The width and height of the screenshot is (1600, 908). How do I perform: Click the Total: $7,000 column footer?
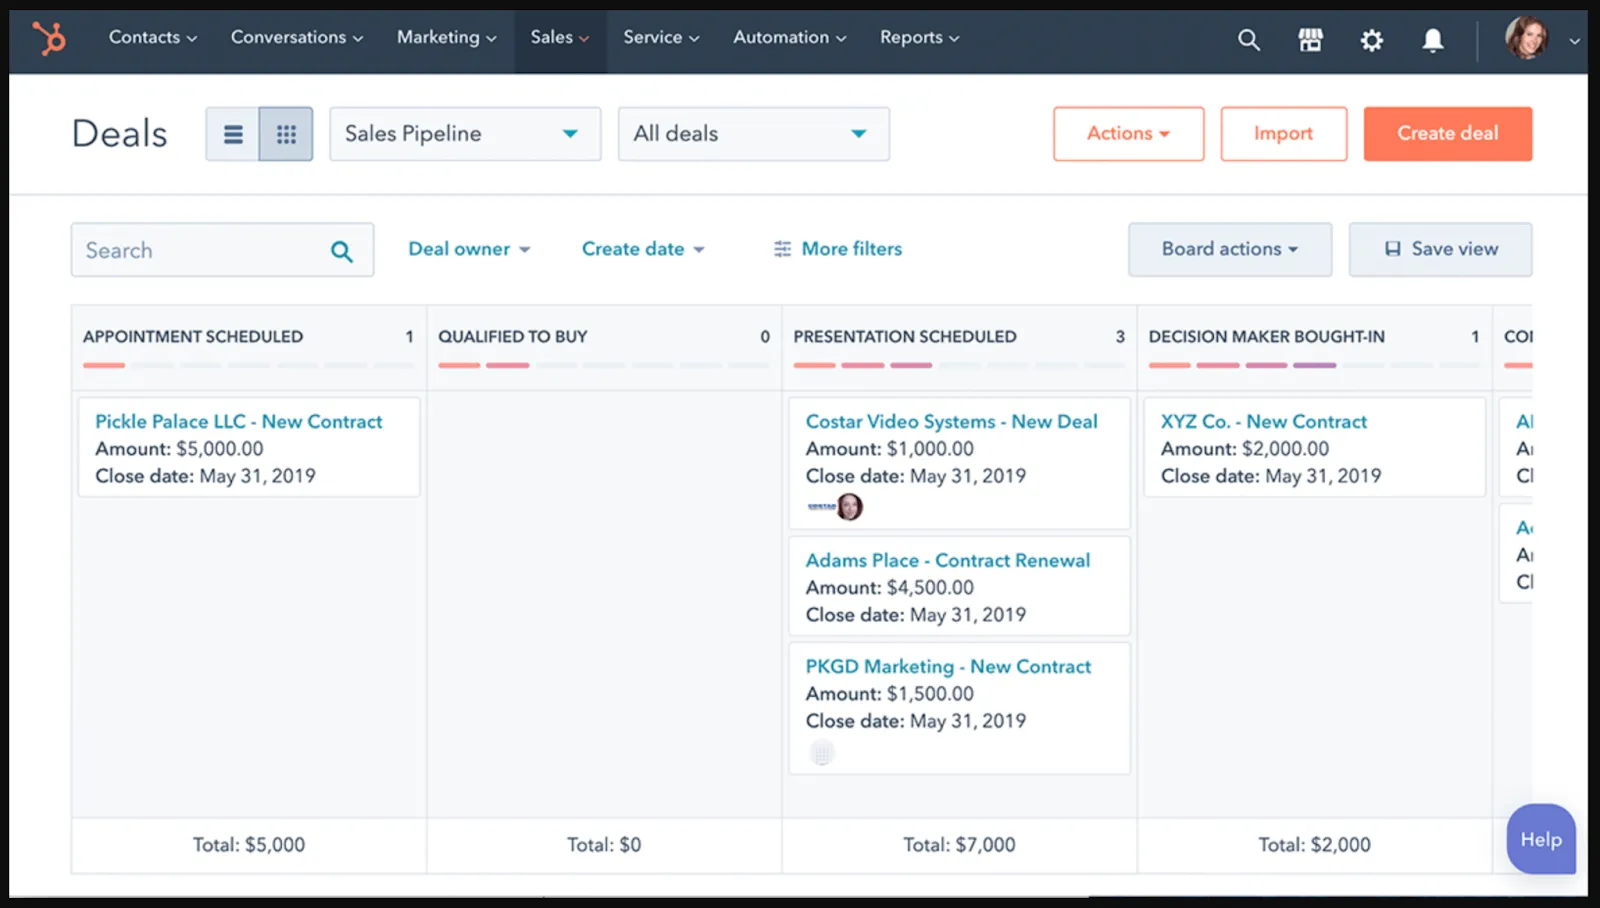959,845
